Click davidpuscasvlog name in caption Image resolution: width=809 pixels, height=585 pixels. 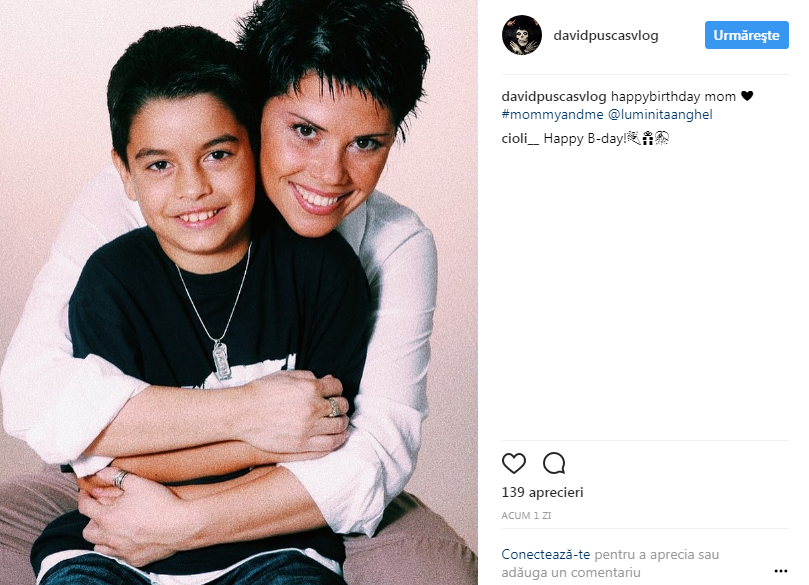pos(554,96)
